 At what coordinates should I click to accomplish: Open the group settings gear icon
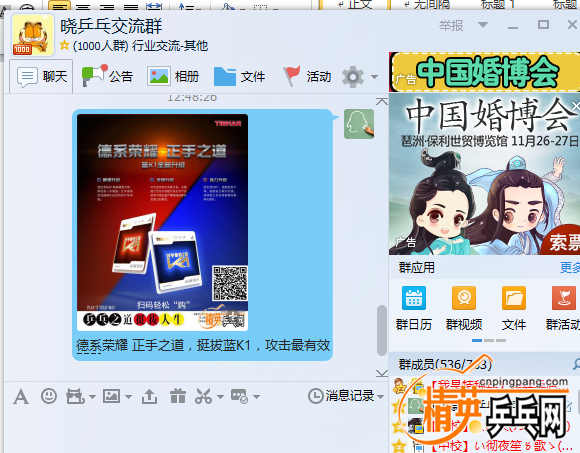click(353, 77)
